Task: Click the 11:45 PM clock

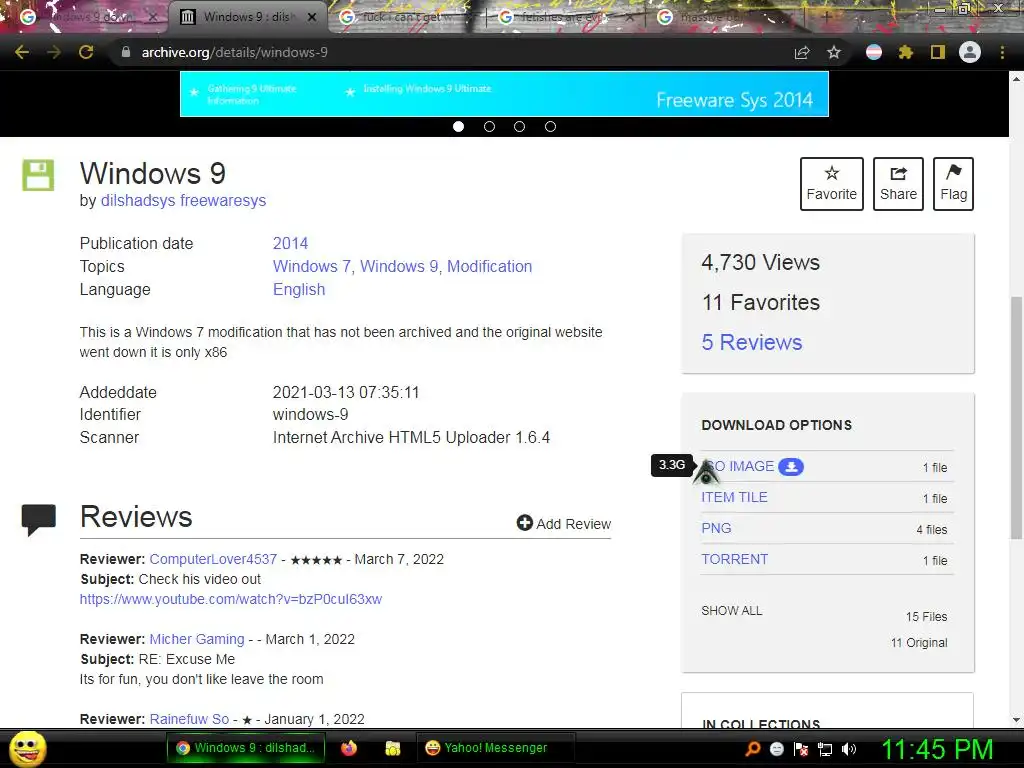Action: (937, 750)
